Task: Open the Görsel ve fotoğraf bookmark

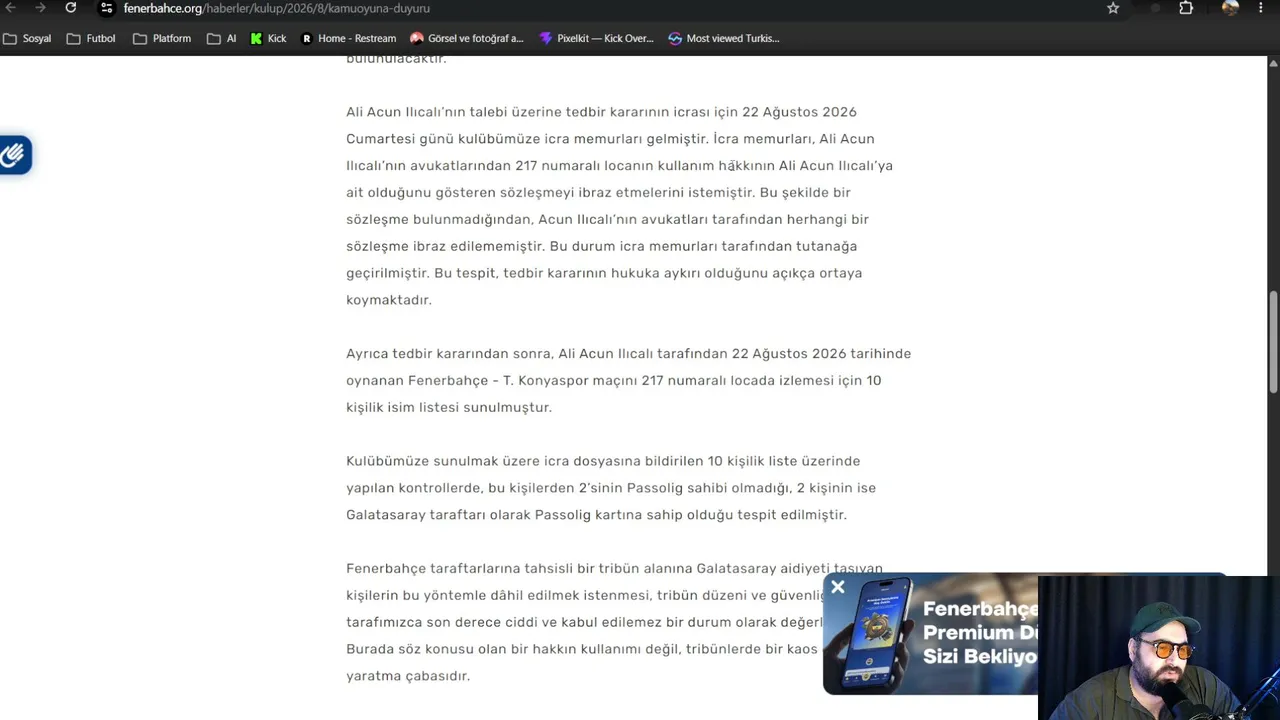Action: [x=467, y=38]
